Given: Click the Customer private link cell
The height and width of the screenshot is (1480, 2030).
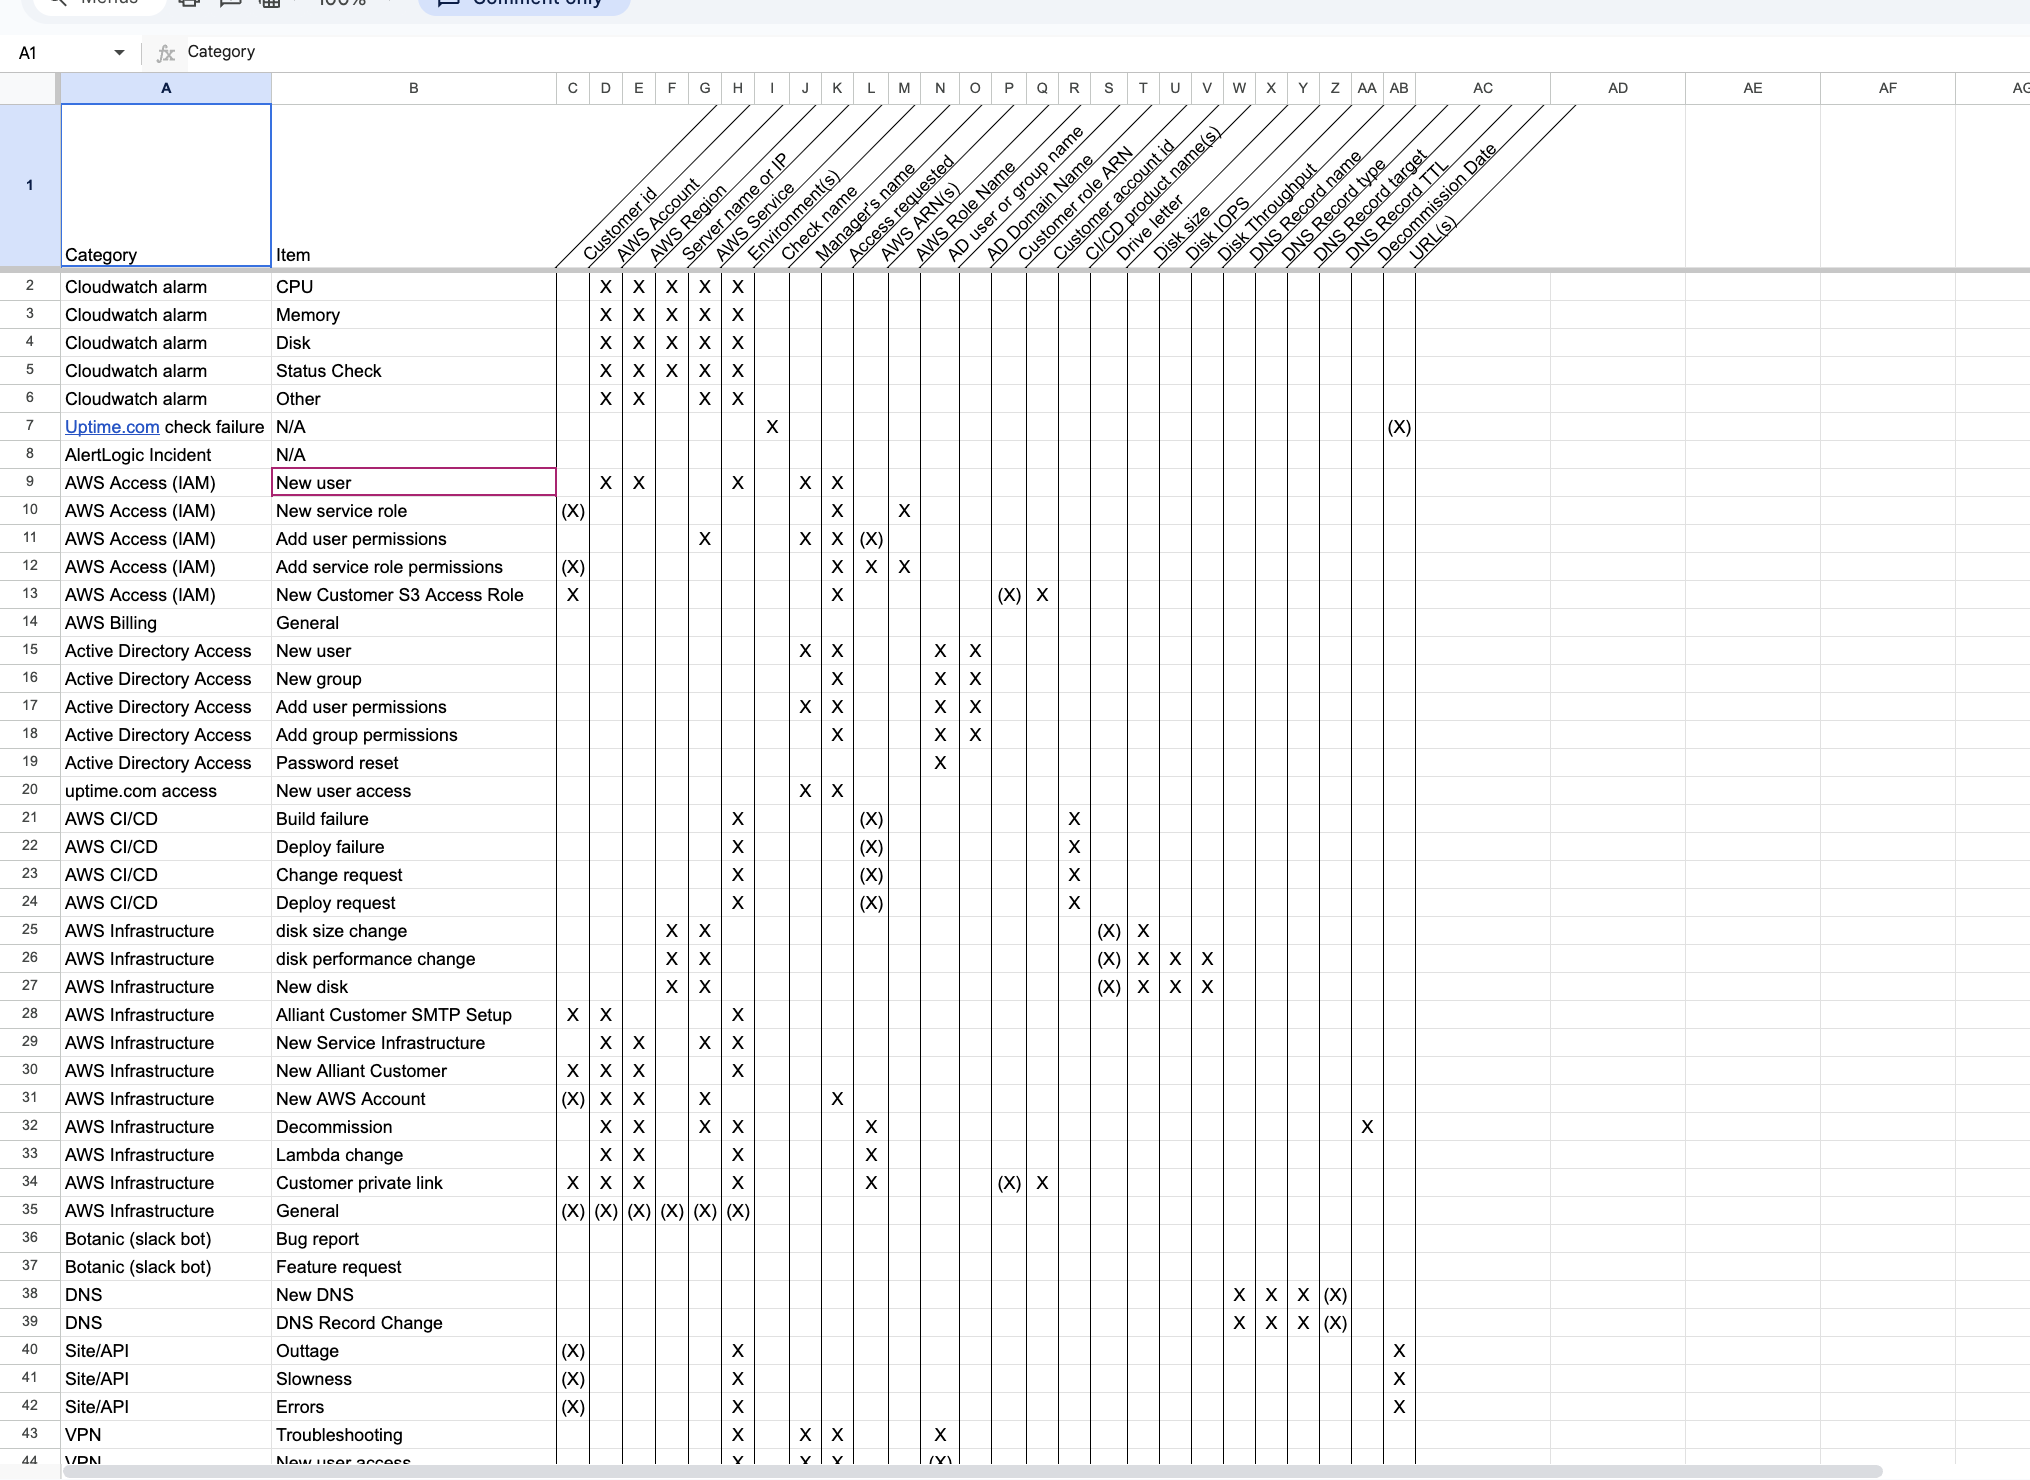Looking at the screenshot, I should pyautogui.click(x=414, y=1183).
